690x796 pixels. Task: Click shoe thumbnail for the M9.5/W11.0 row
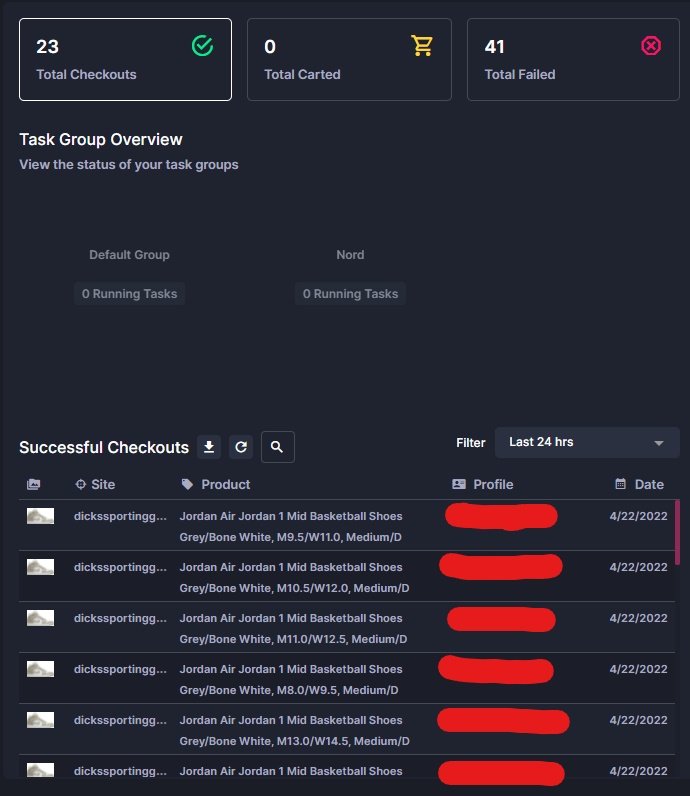point(41,516)
